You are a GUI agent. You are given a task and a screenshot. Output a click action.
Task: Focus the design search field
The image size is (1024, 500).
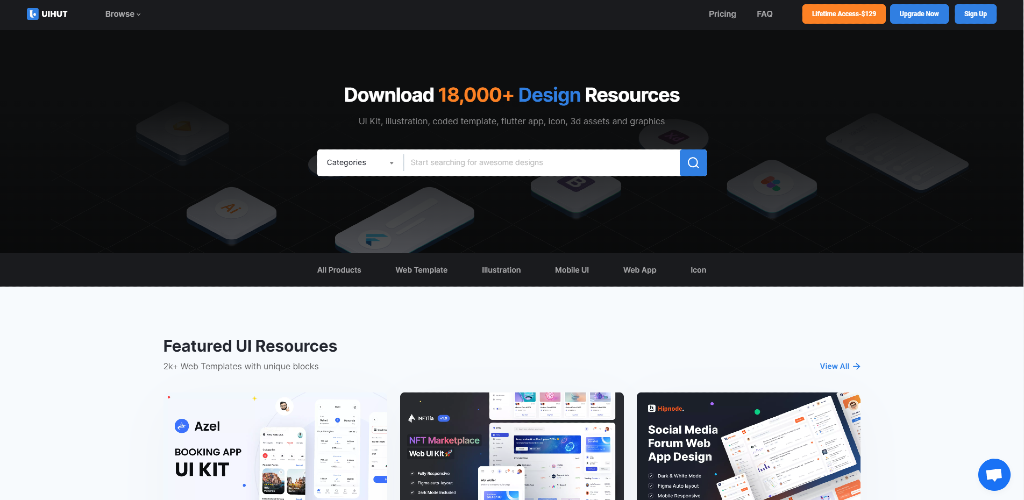[541, 163]
